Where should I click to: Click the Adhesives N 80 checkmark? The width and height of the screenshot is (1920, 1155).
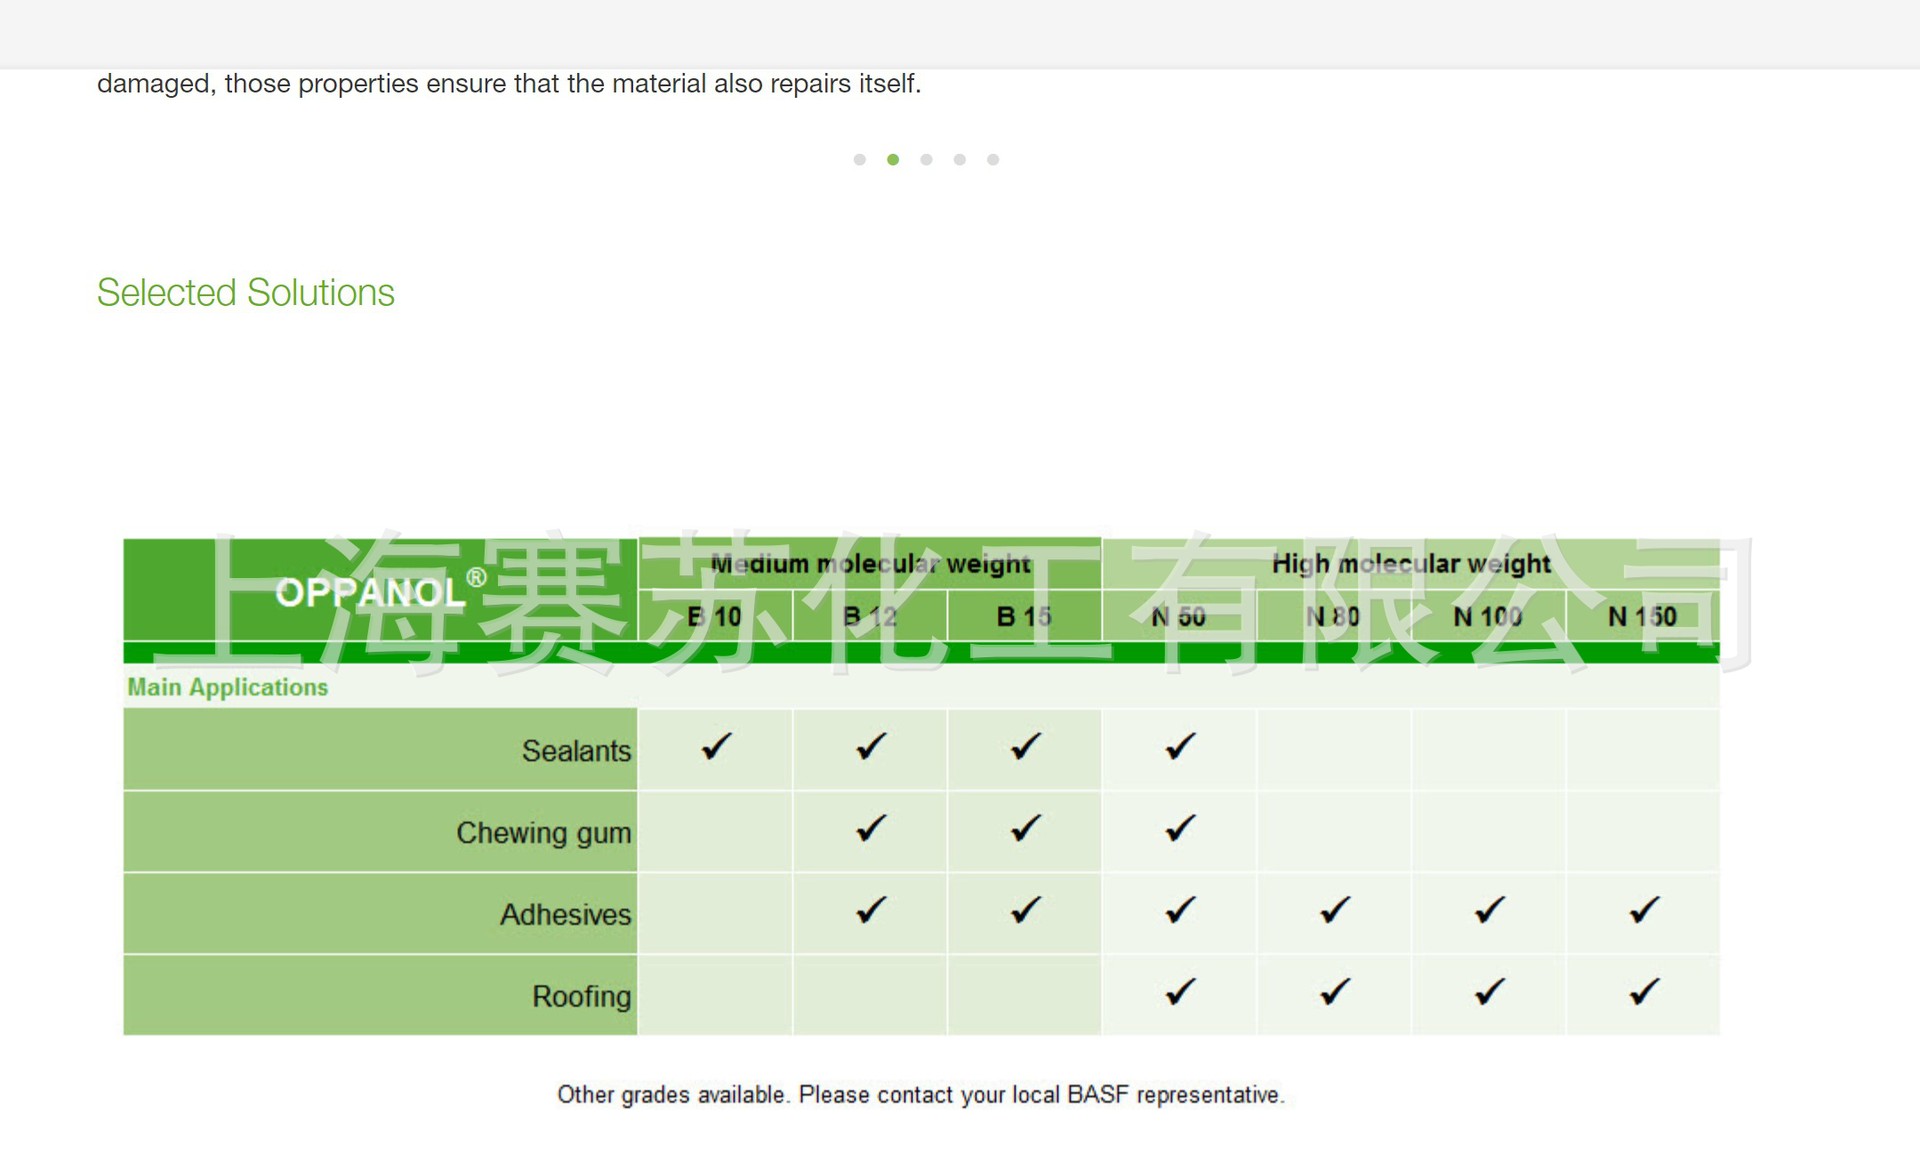tap(1335, 910)
